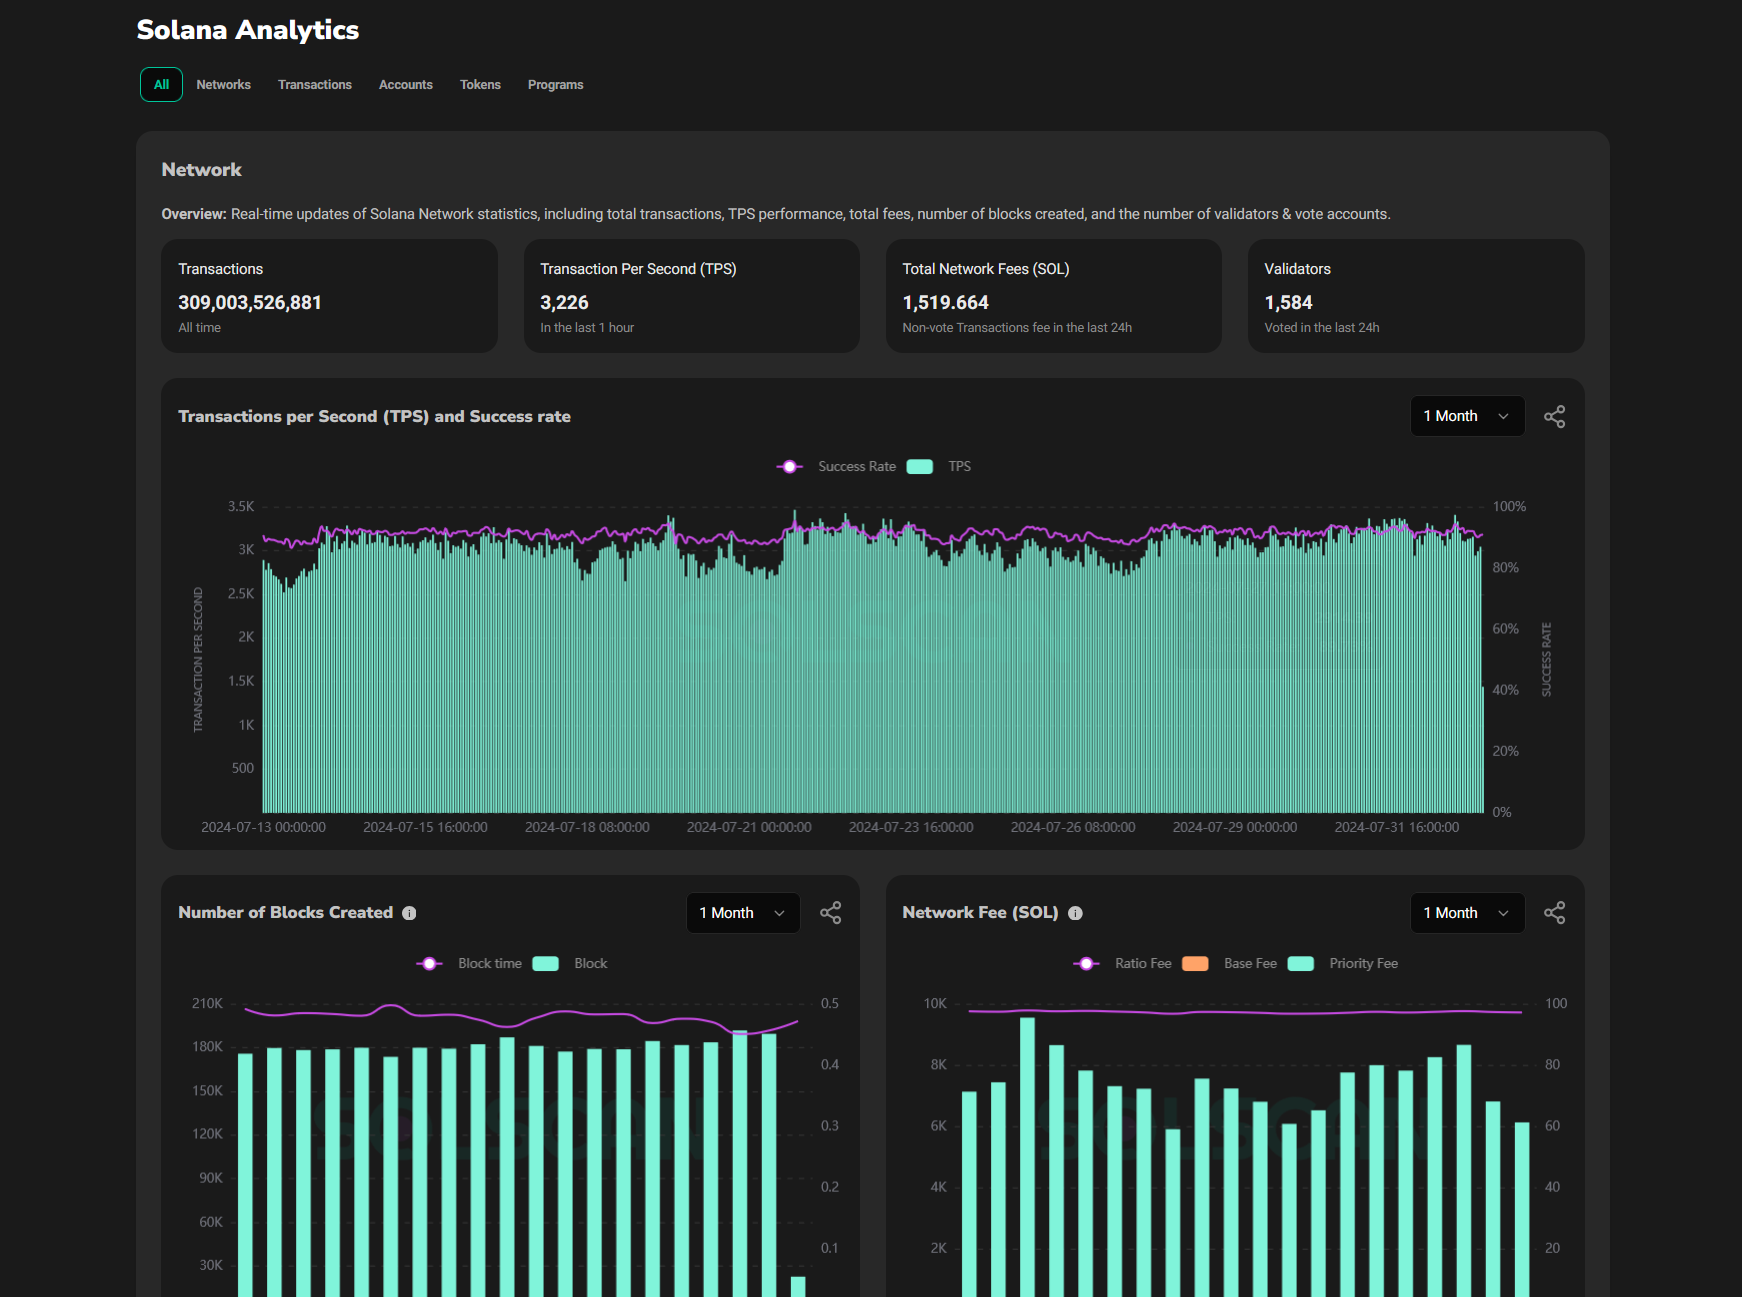Share the Network Fee (SOL) chart

click(1554, 913)
